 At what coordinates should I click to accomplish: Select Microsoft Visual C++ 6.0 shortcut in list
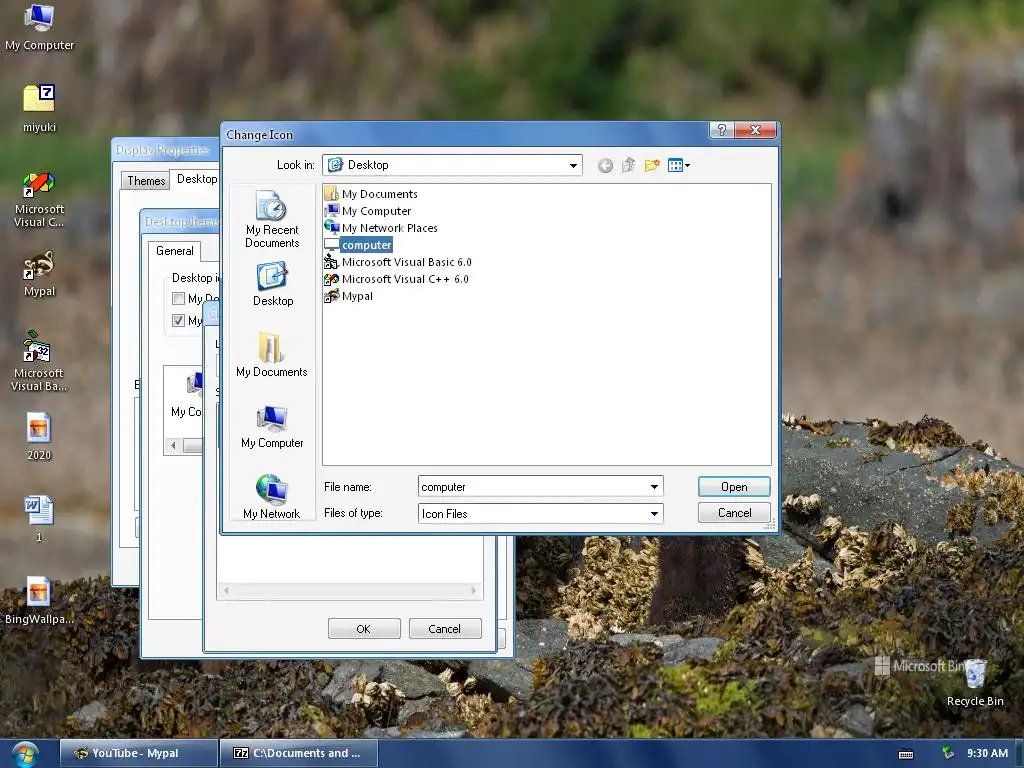396,279
